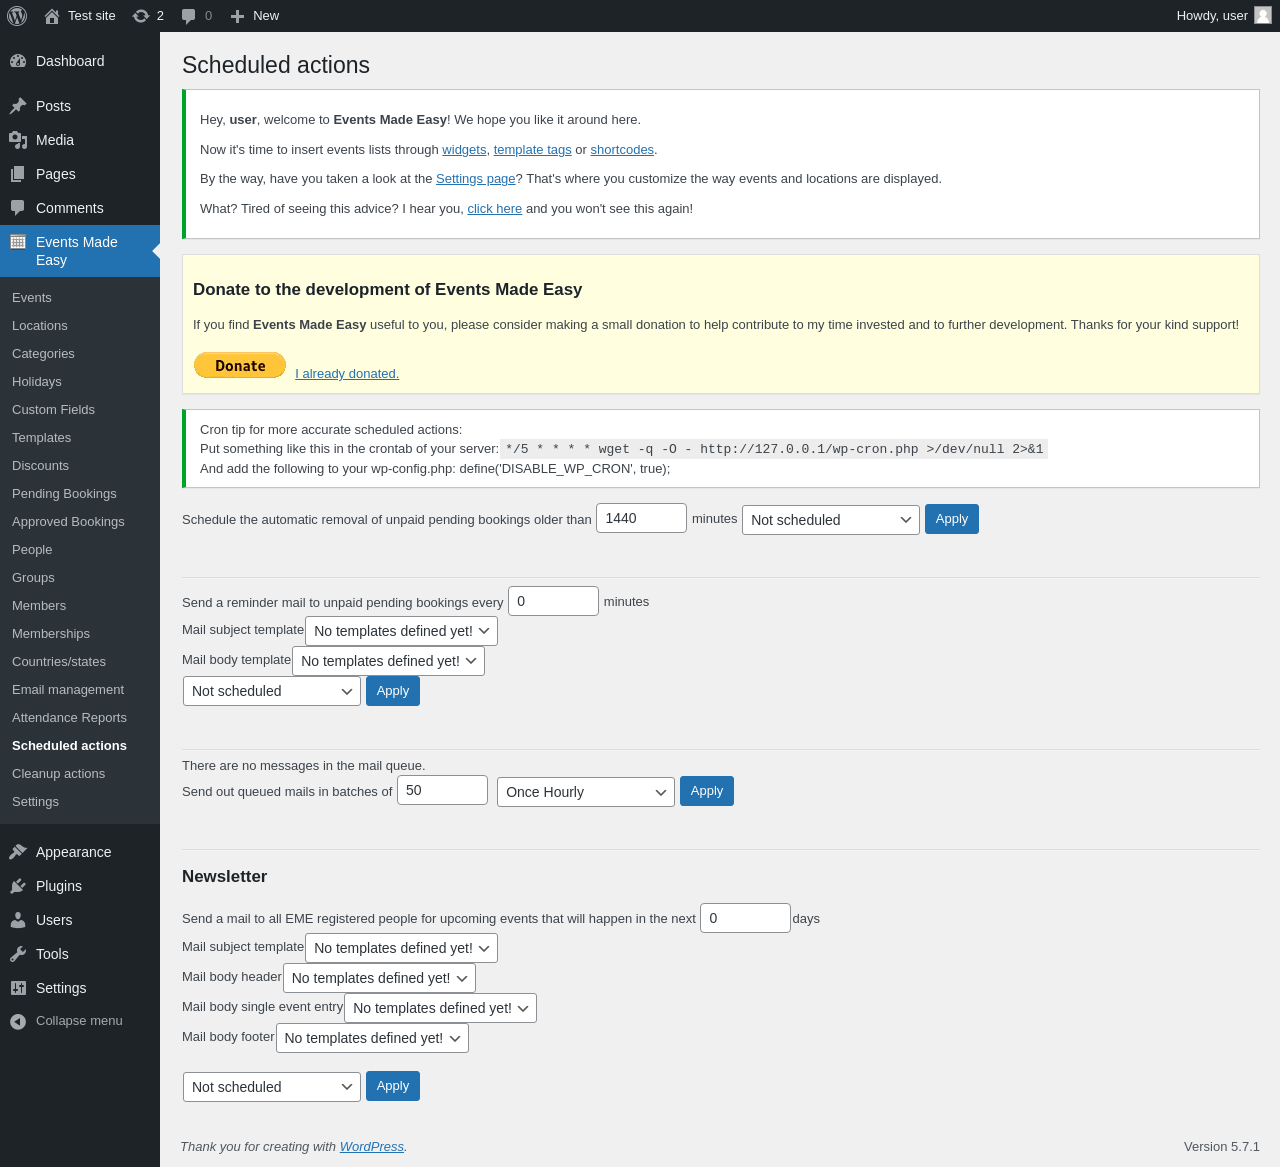This screenshot has width=1280, height=1167.
Task: Click the yellow Donate button
Action: [240, 365]
